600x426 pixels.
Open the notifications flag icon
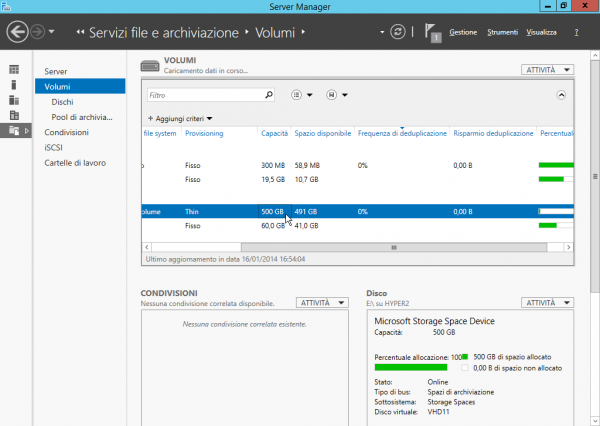[x=433, y=33]
